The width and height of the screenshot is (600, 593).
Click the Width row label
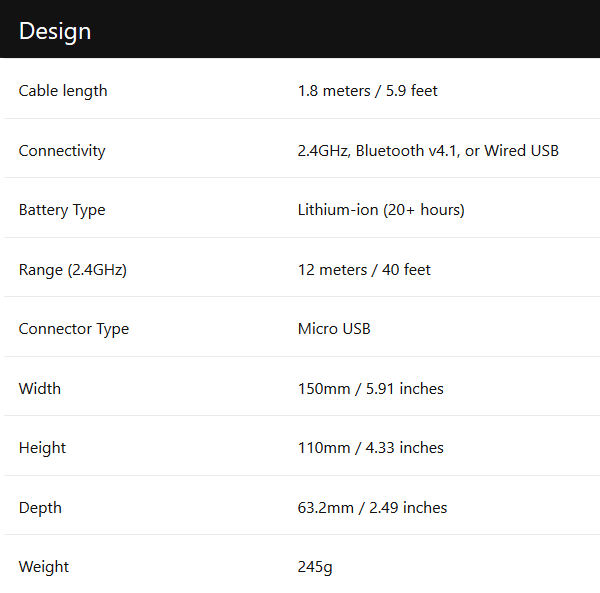coord(40,389)
